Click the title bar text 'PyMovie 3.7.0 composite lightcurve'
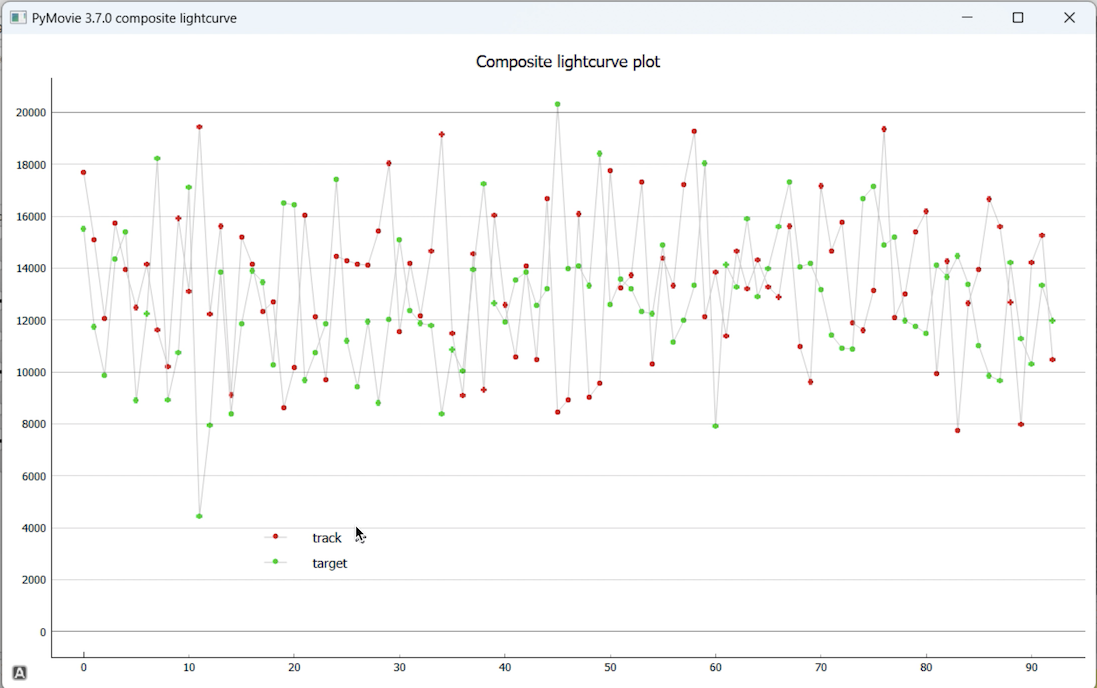Viewport: 1097px width, 688px height. point(134,18)
